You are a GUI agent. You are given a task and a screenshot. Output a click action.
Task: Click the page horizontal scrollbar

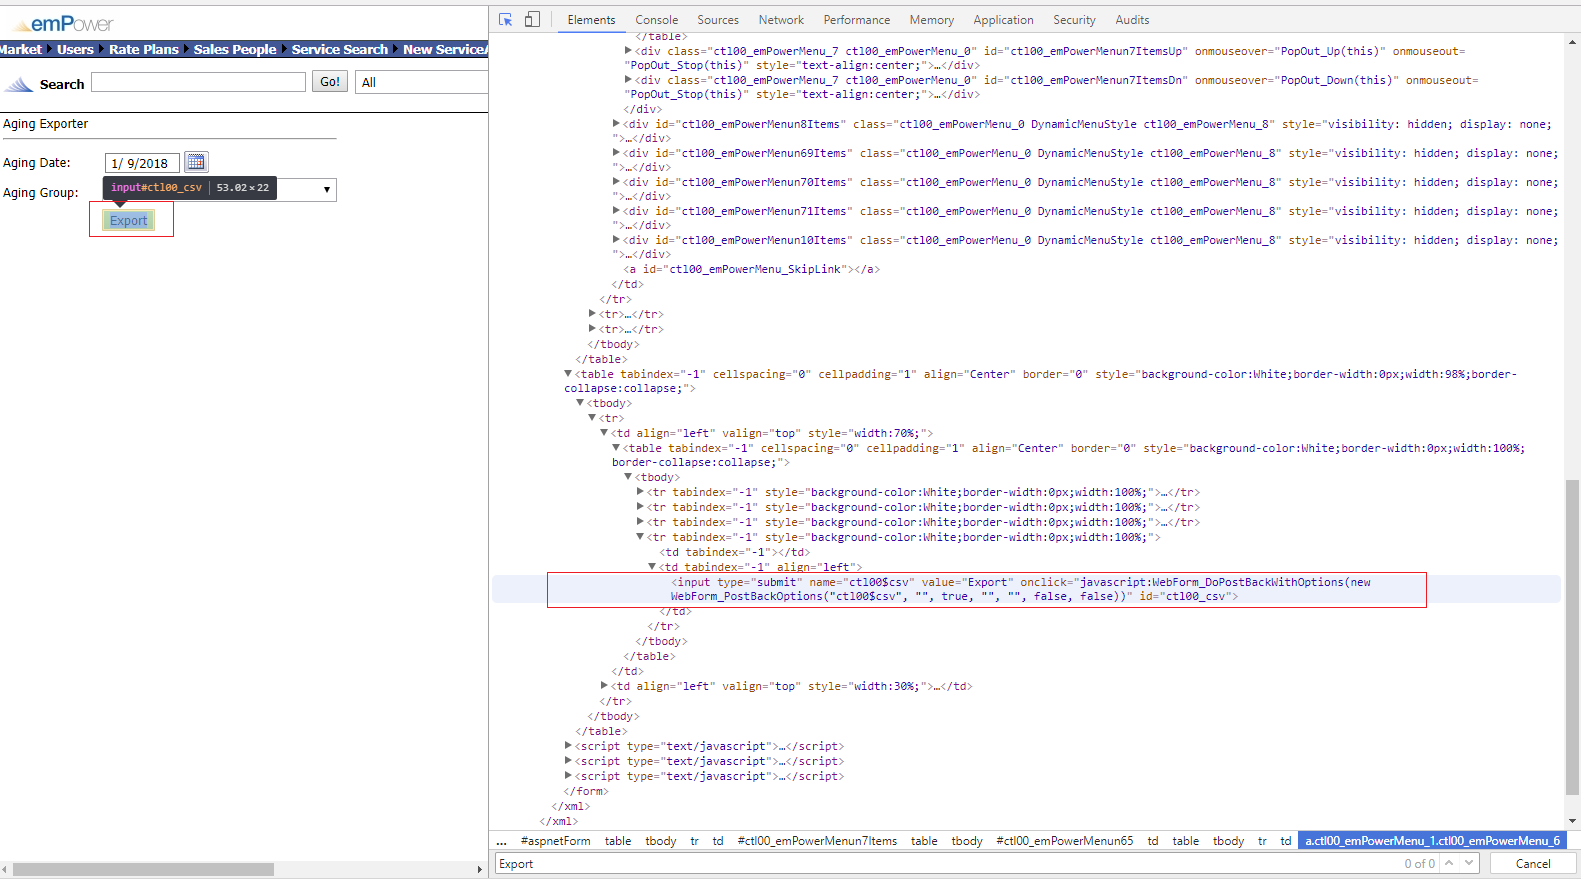(143, 869)
